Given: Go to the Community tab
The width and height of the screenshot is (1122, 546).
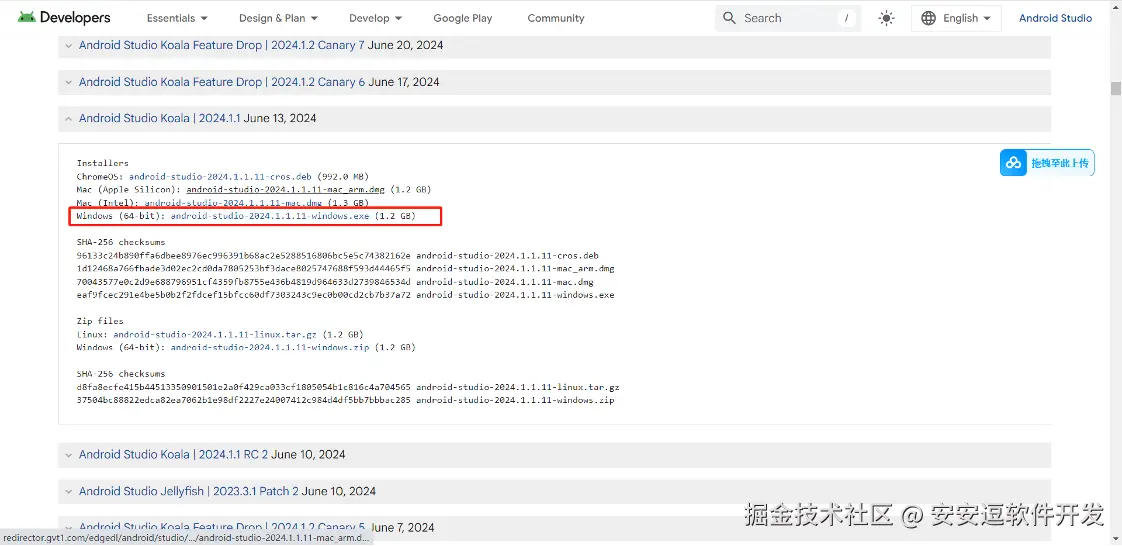Looking at the screenshot, I should 556,19.
